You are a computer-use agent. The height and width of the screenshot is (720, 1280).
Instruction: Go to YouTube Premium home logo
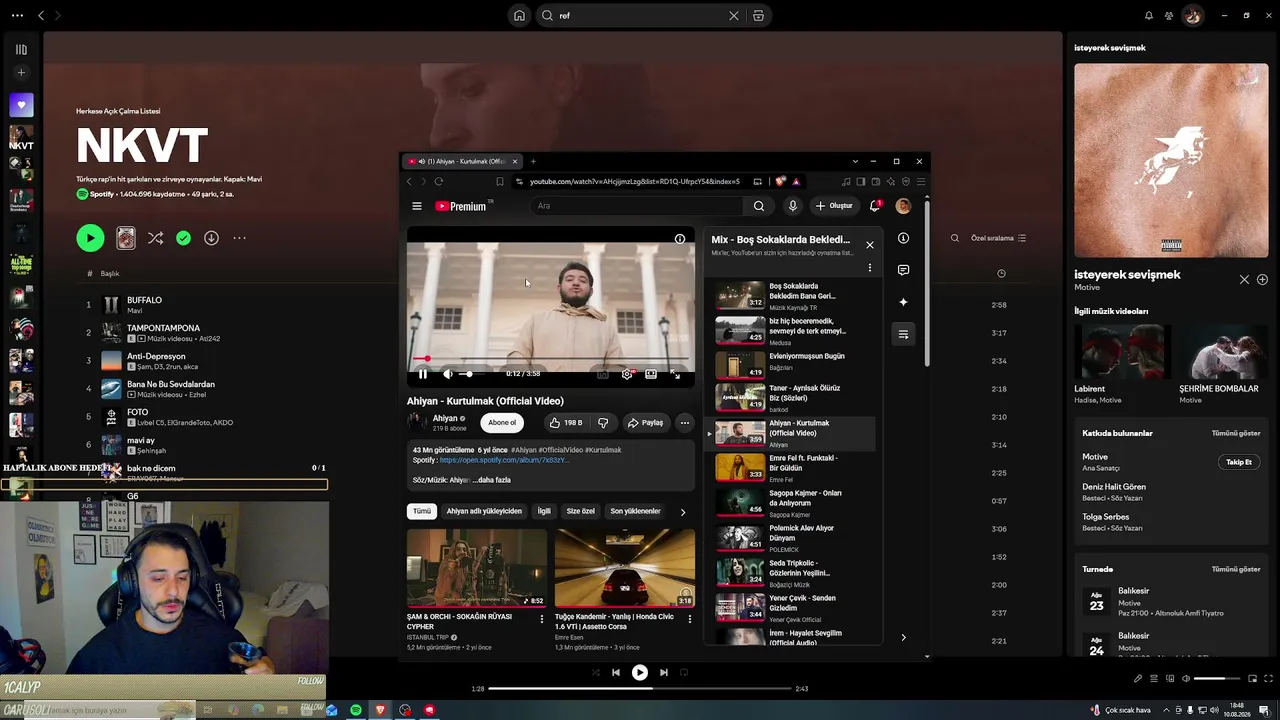460,206
